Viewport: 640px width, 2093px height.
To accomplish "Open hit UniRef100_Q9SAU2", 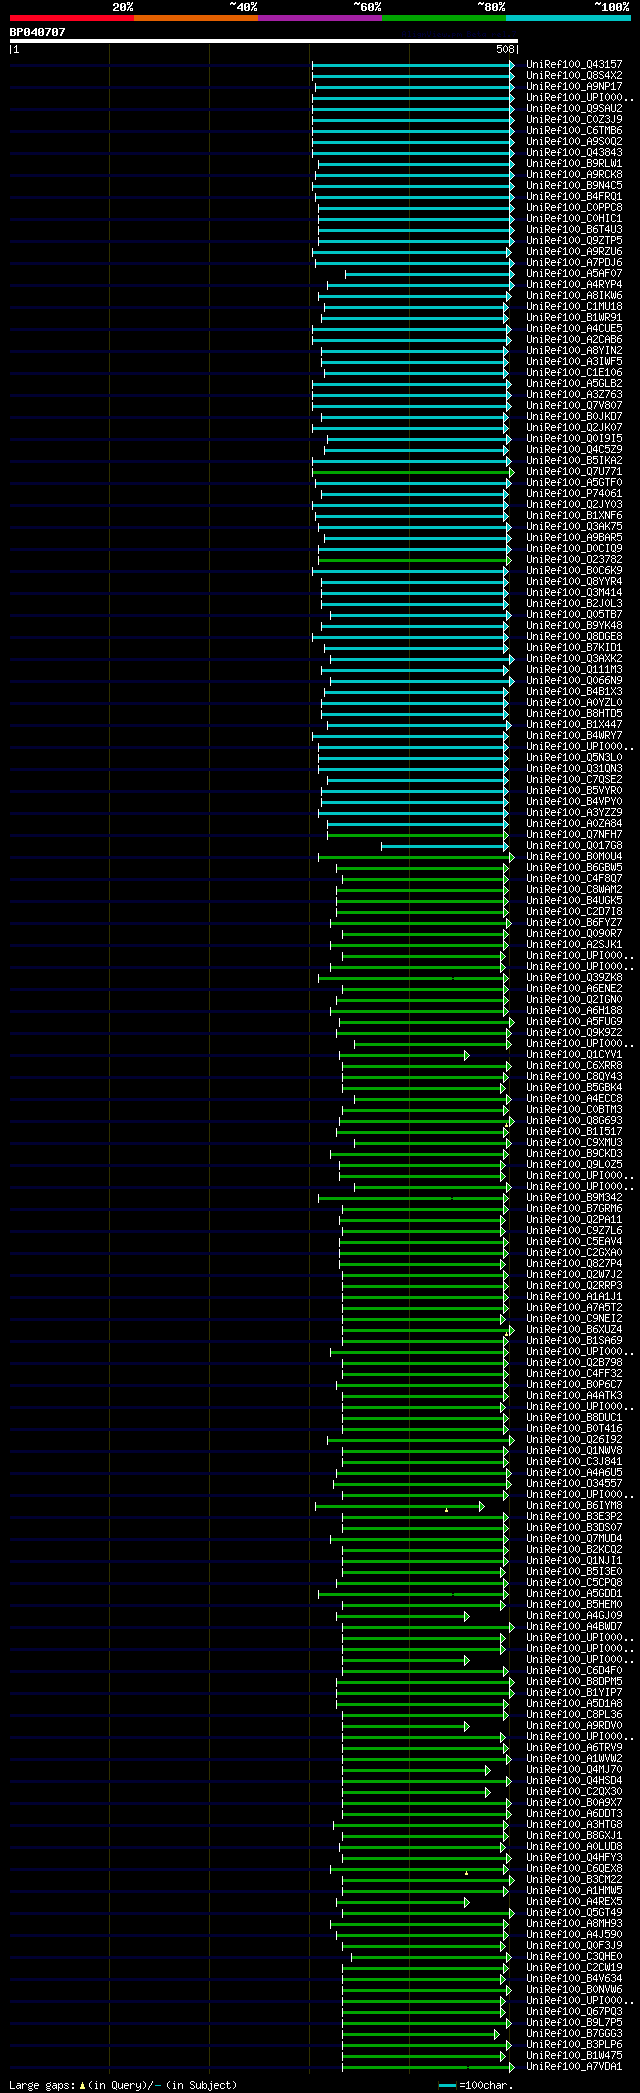I will click(x=574, y=108).
